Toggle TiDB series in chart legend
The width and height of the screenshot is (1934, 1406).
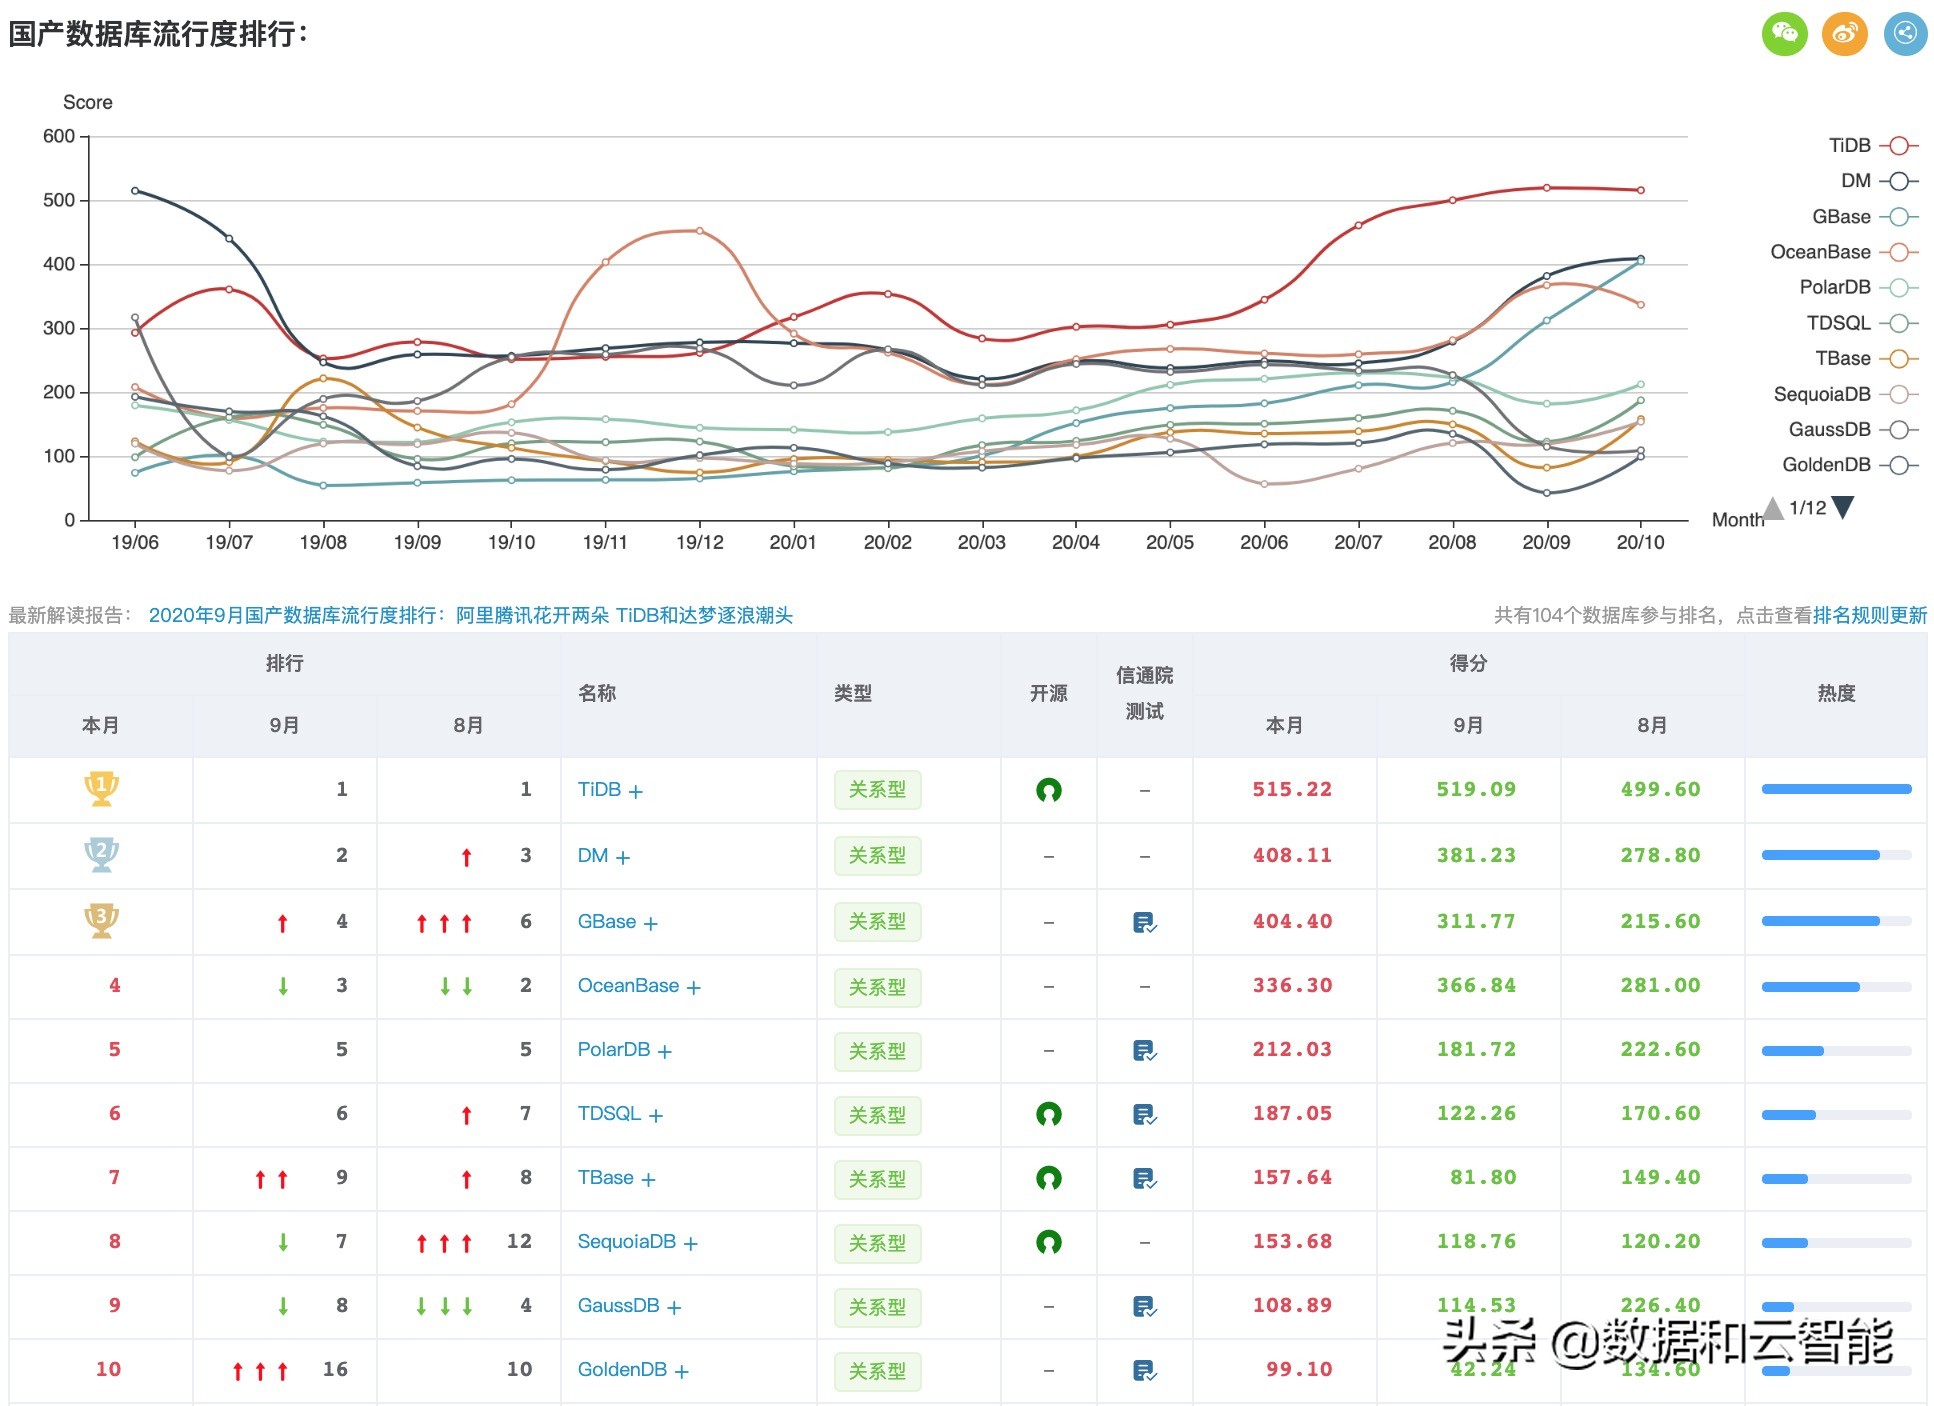(x=1873, y=146)
